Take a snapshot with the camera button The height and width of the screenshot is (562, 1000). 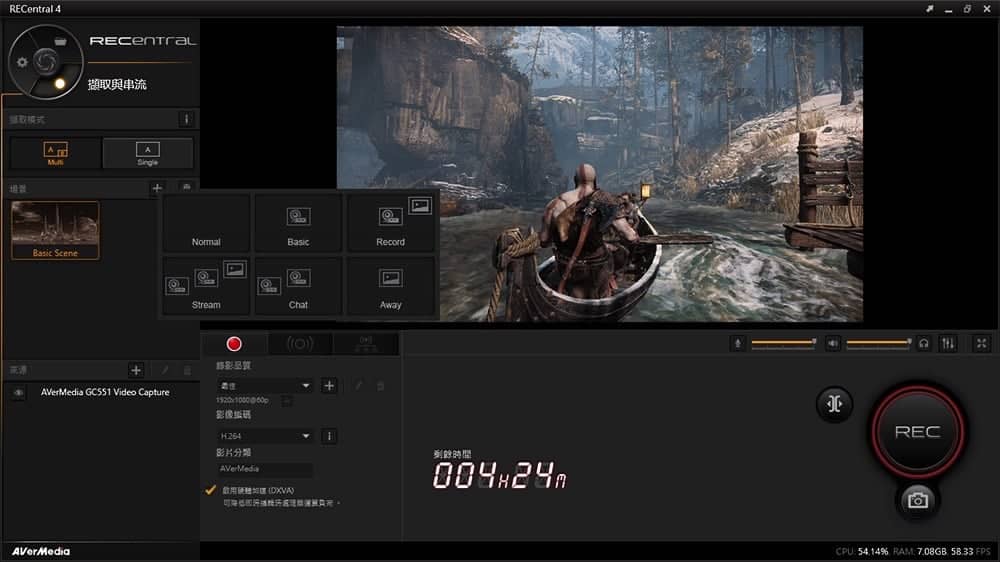click(918, 500)
